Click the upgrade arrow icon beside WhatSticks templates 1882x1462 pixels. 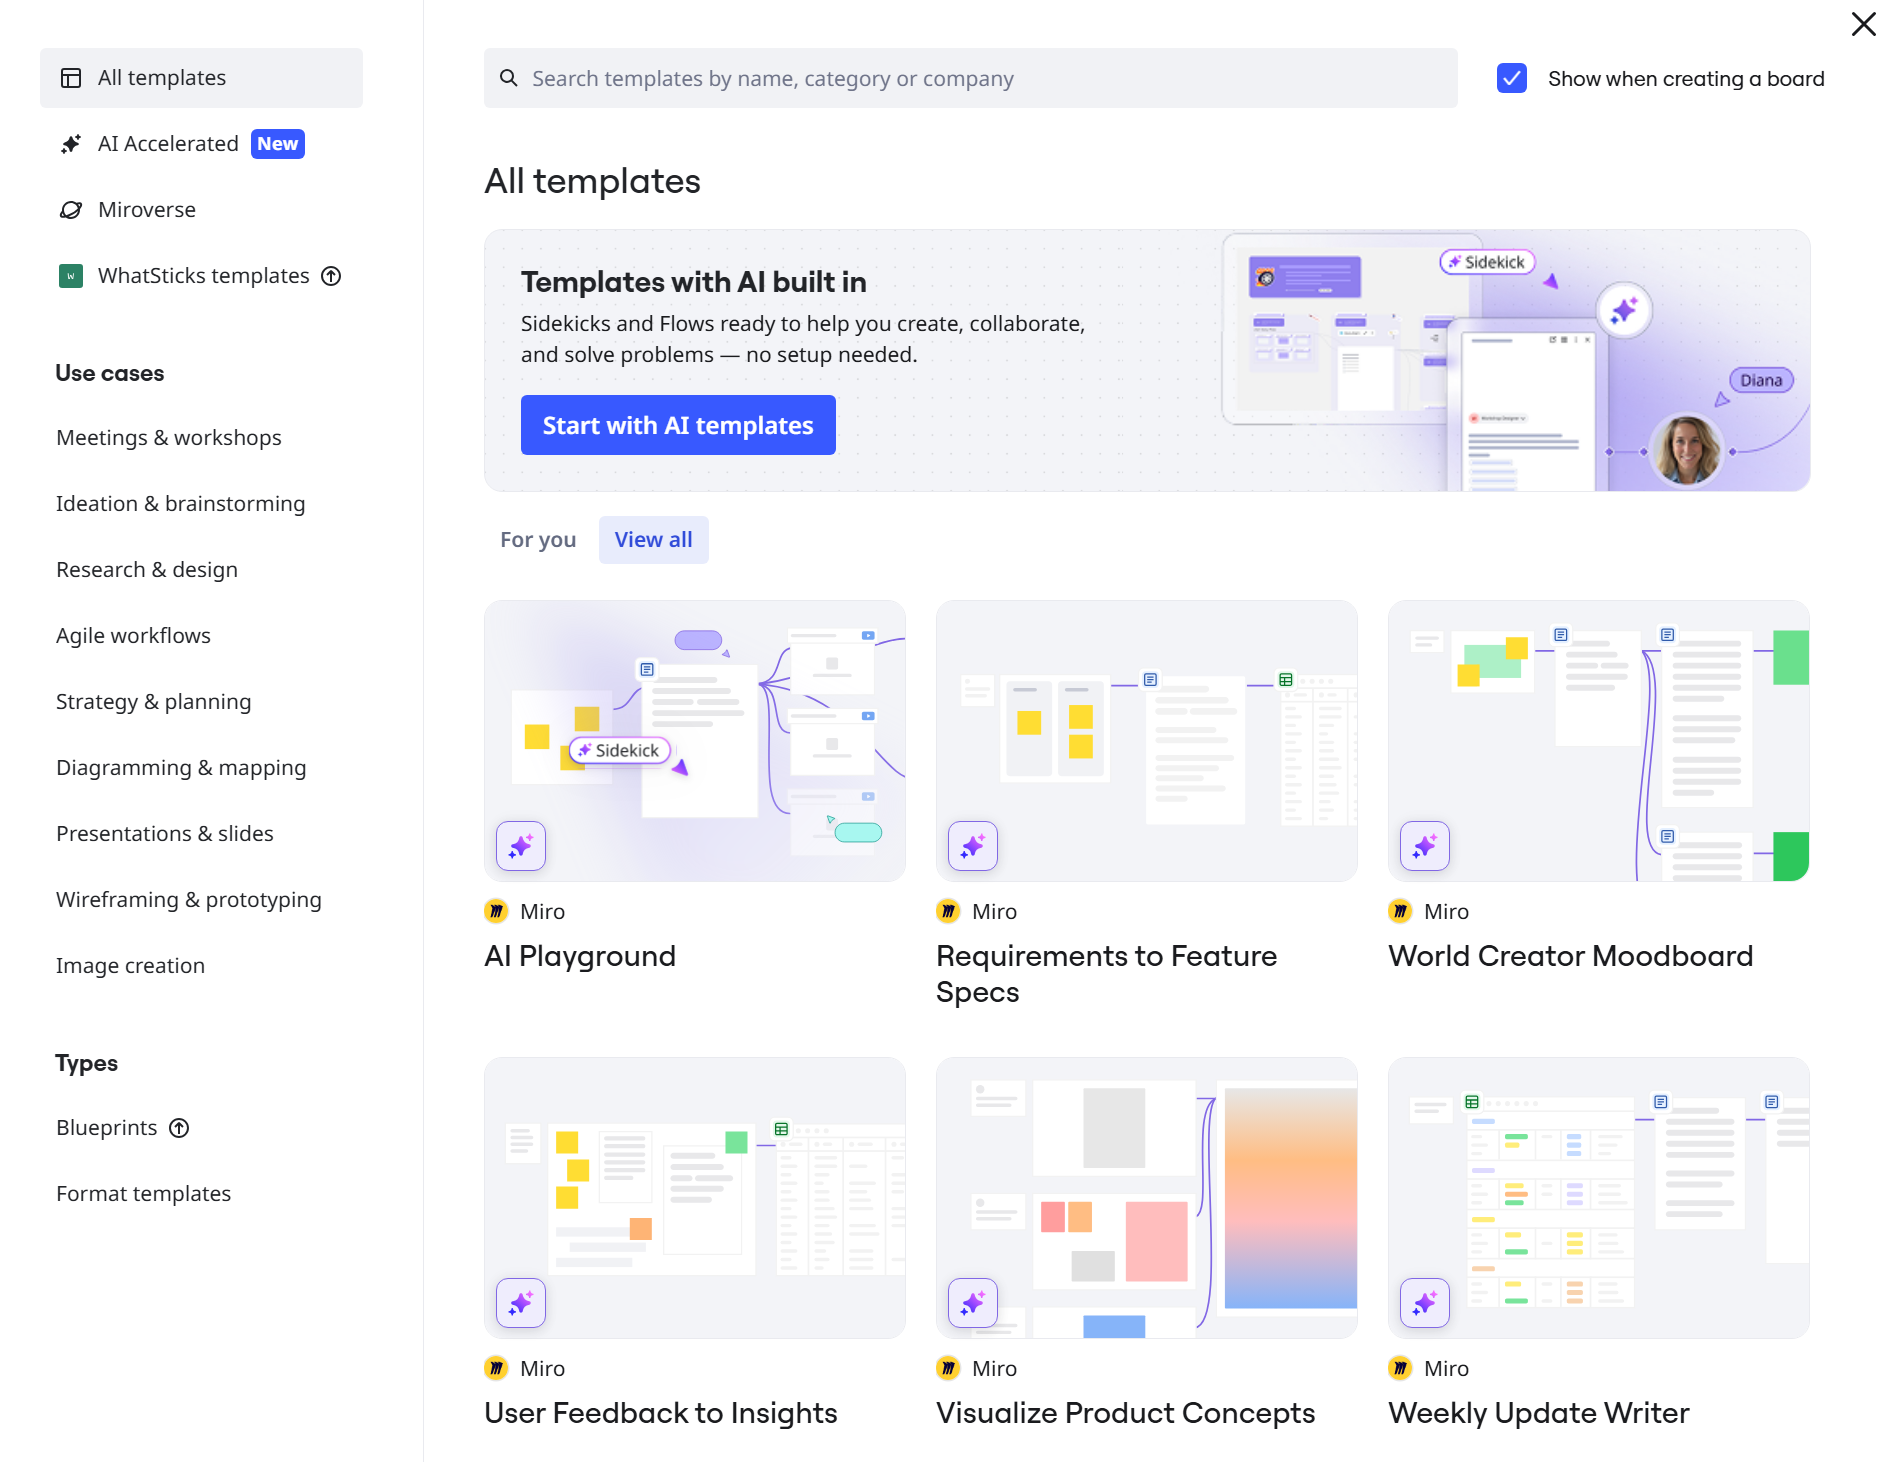pos(331,276)
